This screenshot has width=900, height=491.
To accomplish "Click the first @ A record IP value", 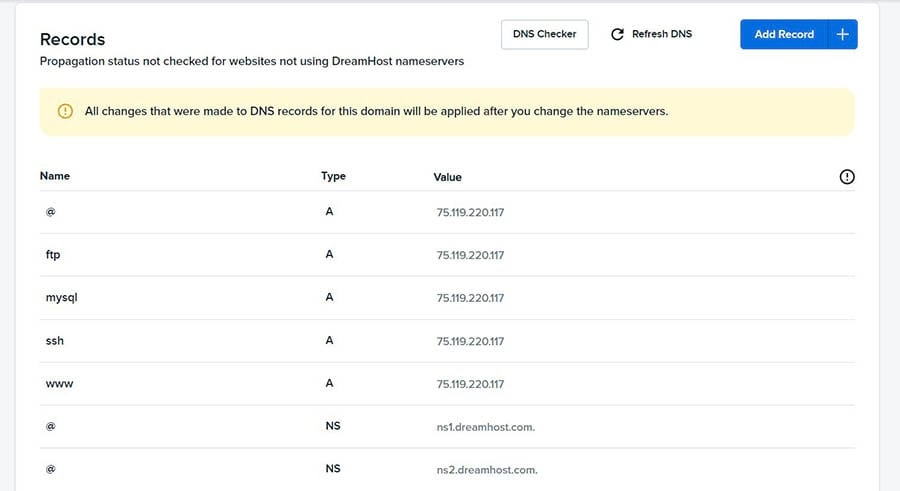I will pyautogui.click(x=470, y=212).
